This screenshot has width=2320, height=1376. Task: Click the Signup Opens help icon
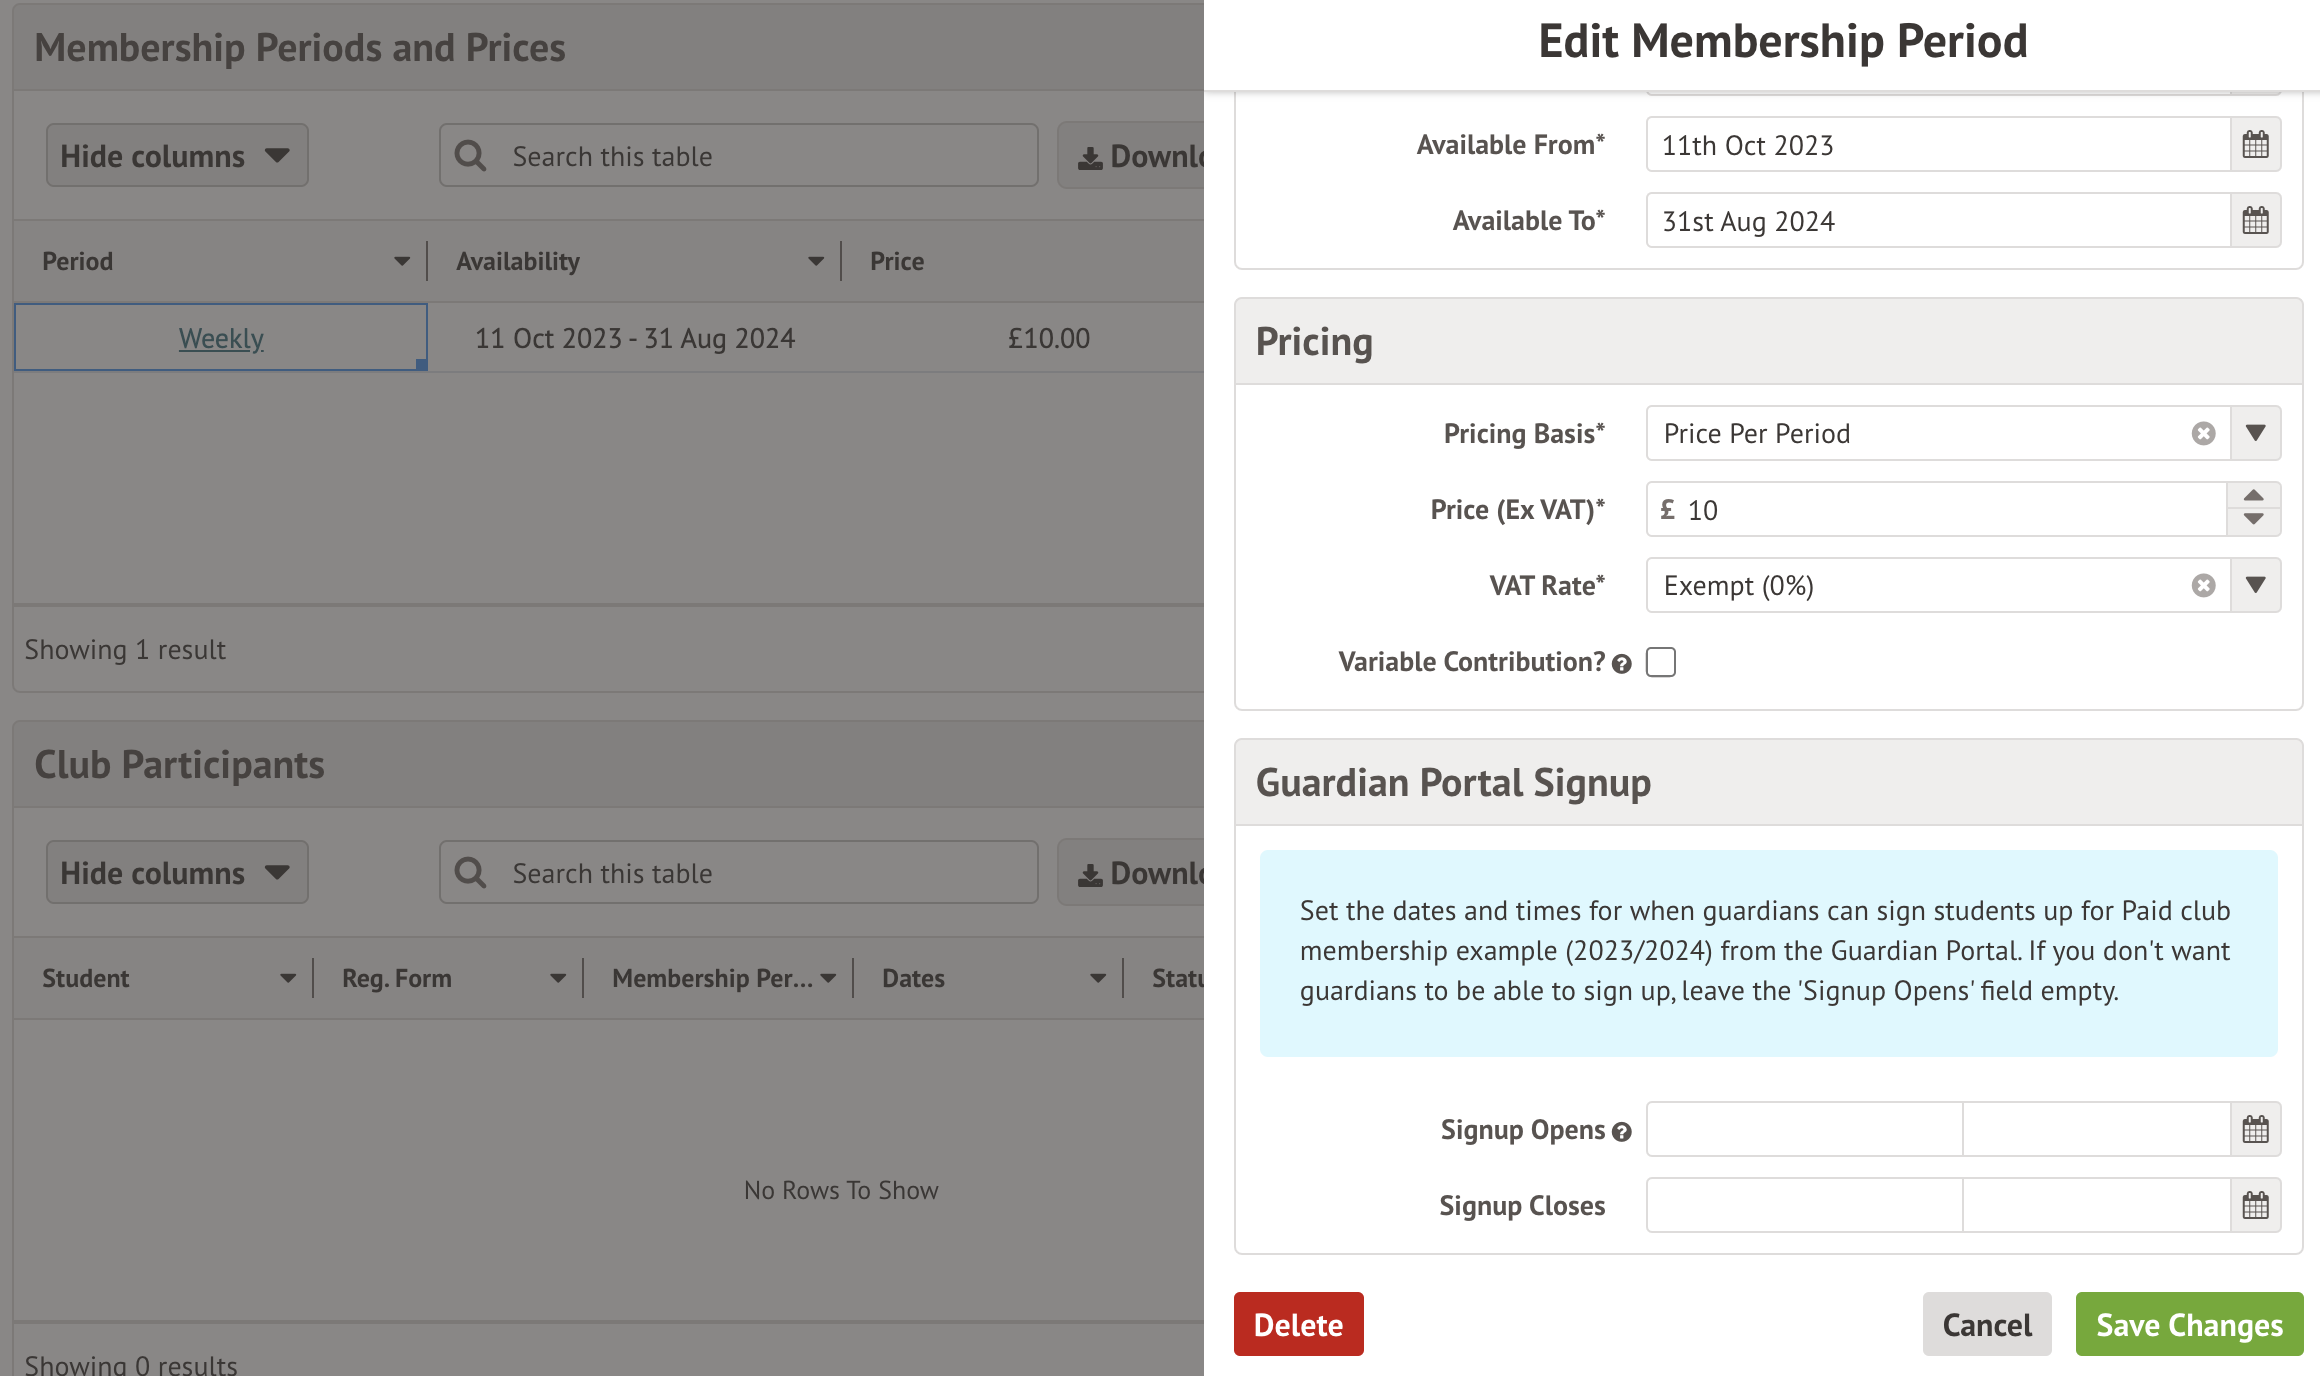(1622, 1132)
